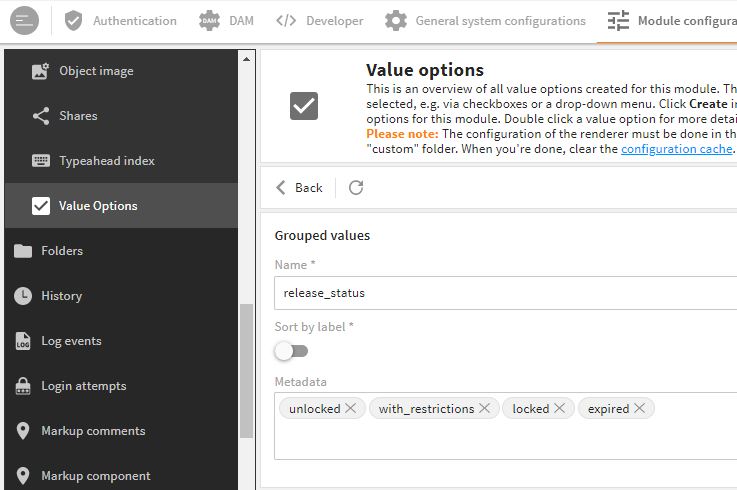Click the General system configurations gear icon
This screenshot has width=737, height=490.
coord(396,21)
